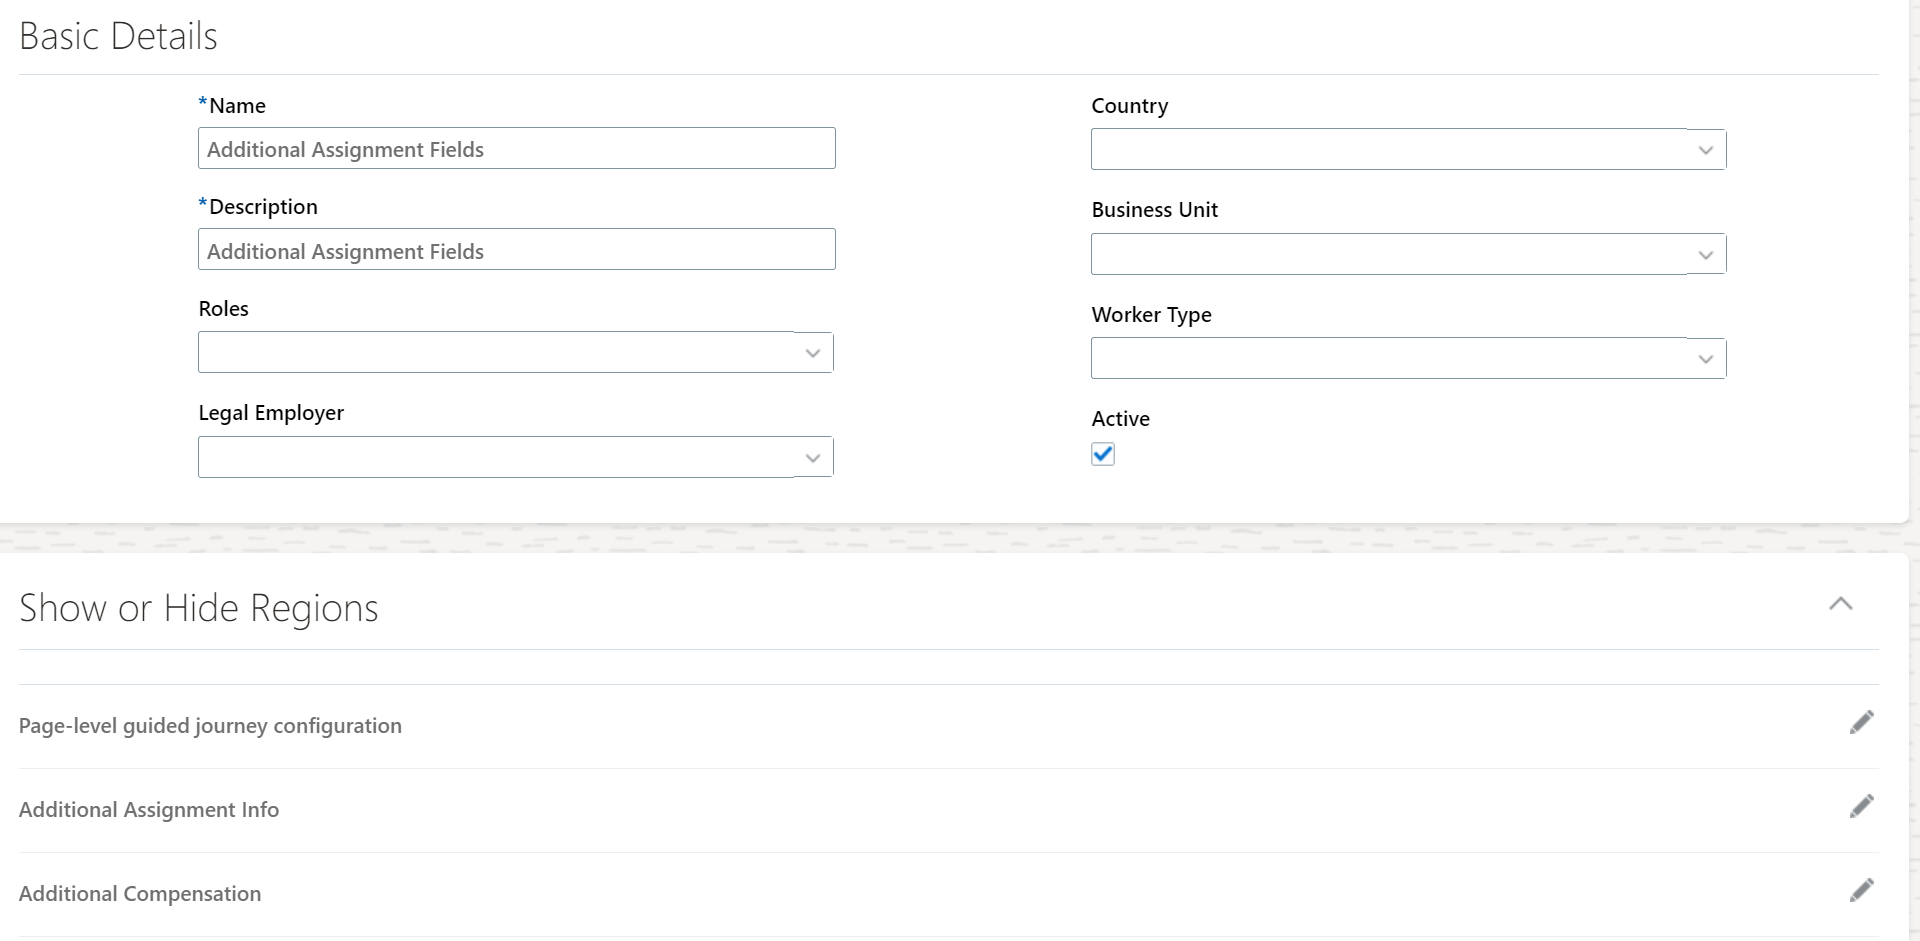This screenshot has height=941, width=1920.
Task: Click the 'Basic Details' heading
Action: (x=118, y=36)
